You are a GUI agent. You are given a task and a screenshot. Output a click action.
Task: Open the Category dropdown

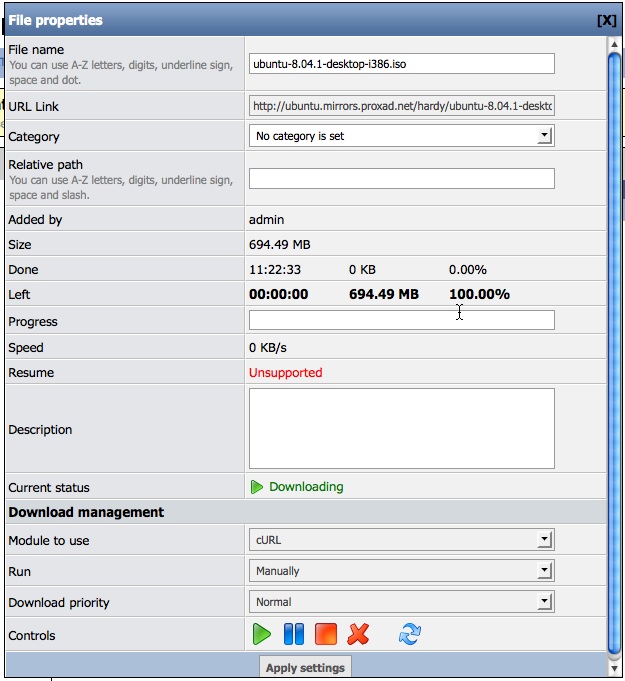(x=401, y=136)
